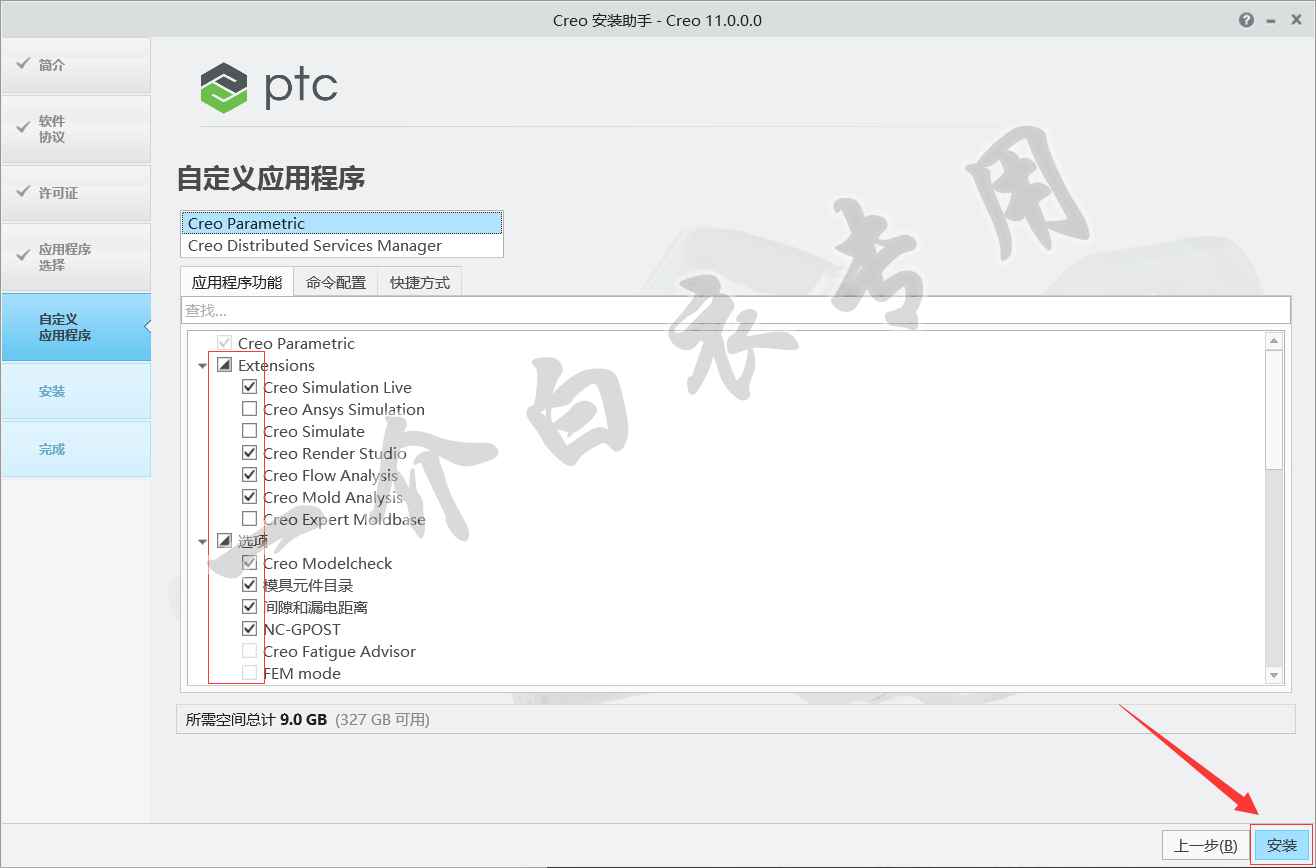Collapse the Extensions tree node
Screen dimensions: 1316x868
202,366
